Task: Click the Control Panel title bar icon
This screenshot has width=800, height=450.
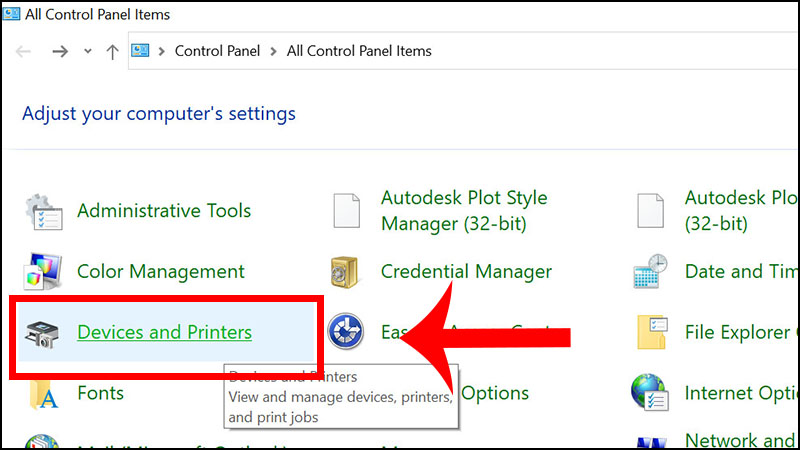Action: 11,13
